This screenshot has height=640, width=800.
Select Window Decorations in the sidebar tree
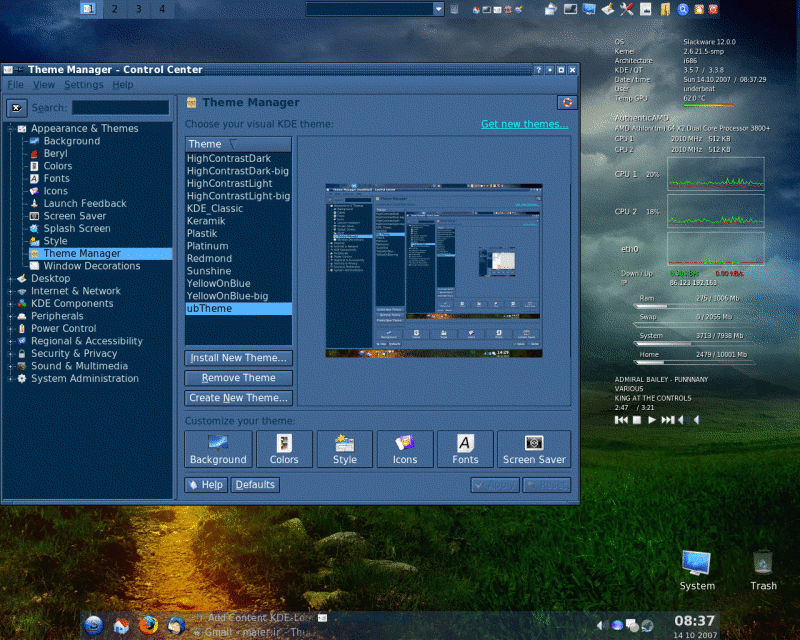pyautogui.click(x=92, y=266)
